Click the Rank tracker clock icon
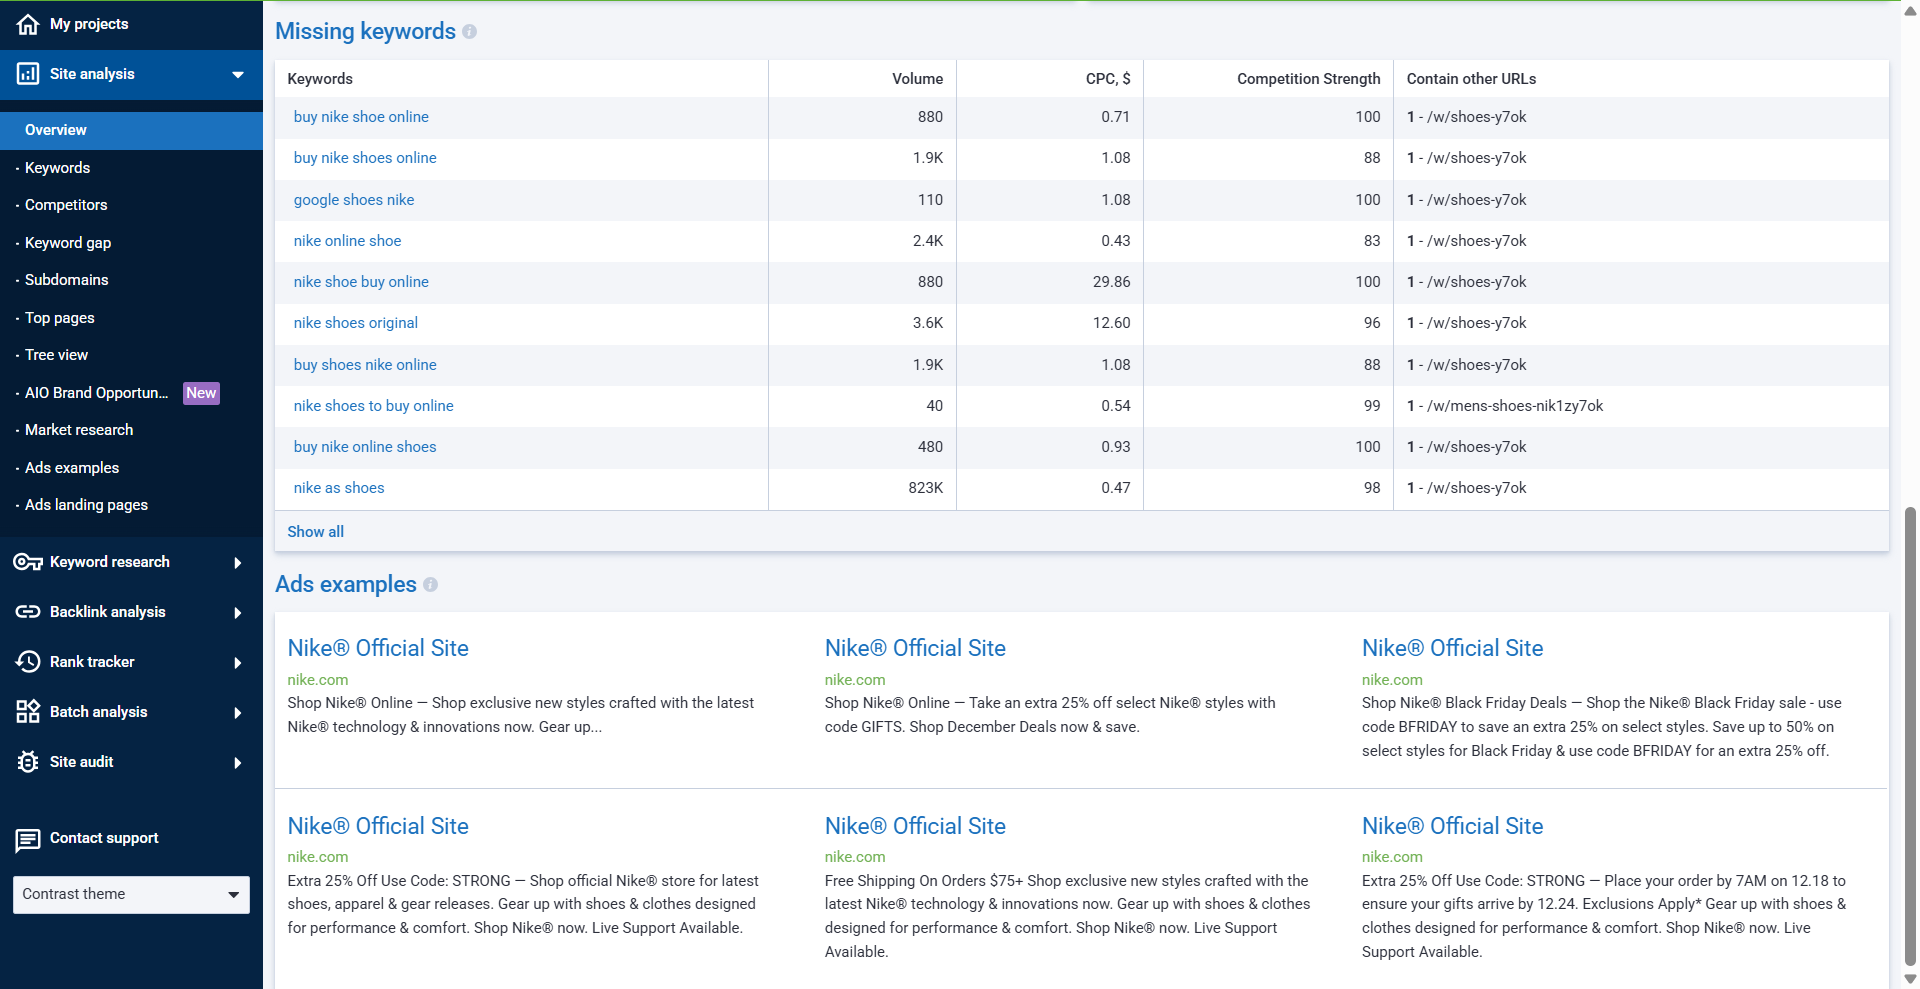 [28, 662]
